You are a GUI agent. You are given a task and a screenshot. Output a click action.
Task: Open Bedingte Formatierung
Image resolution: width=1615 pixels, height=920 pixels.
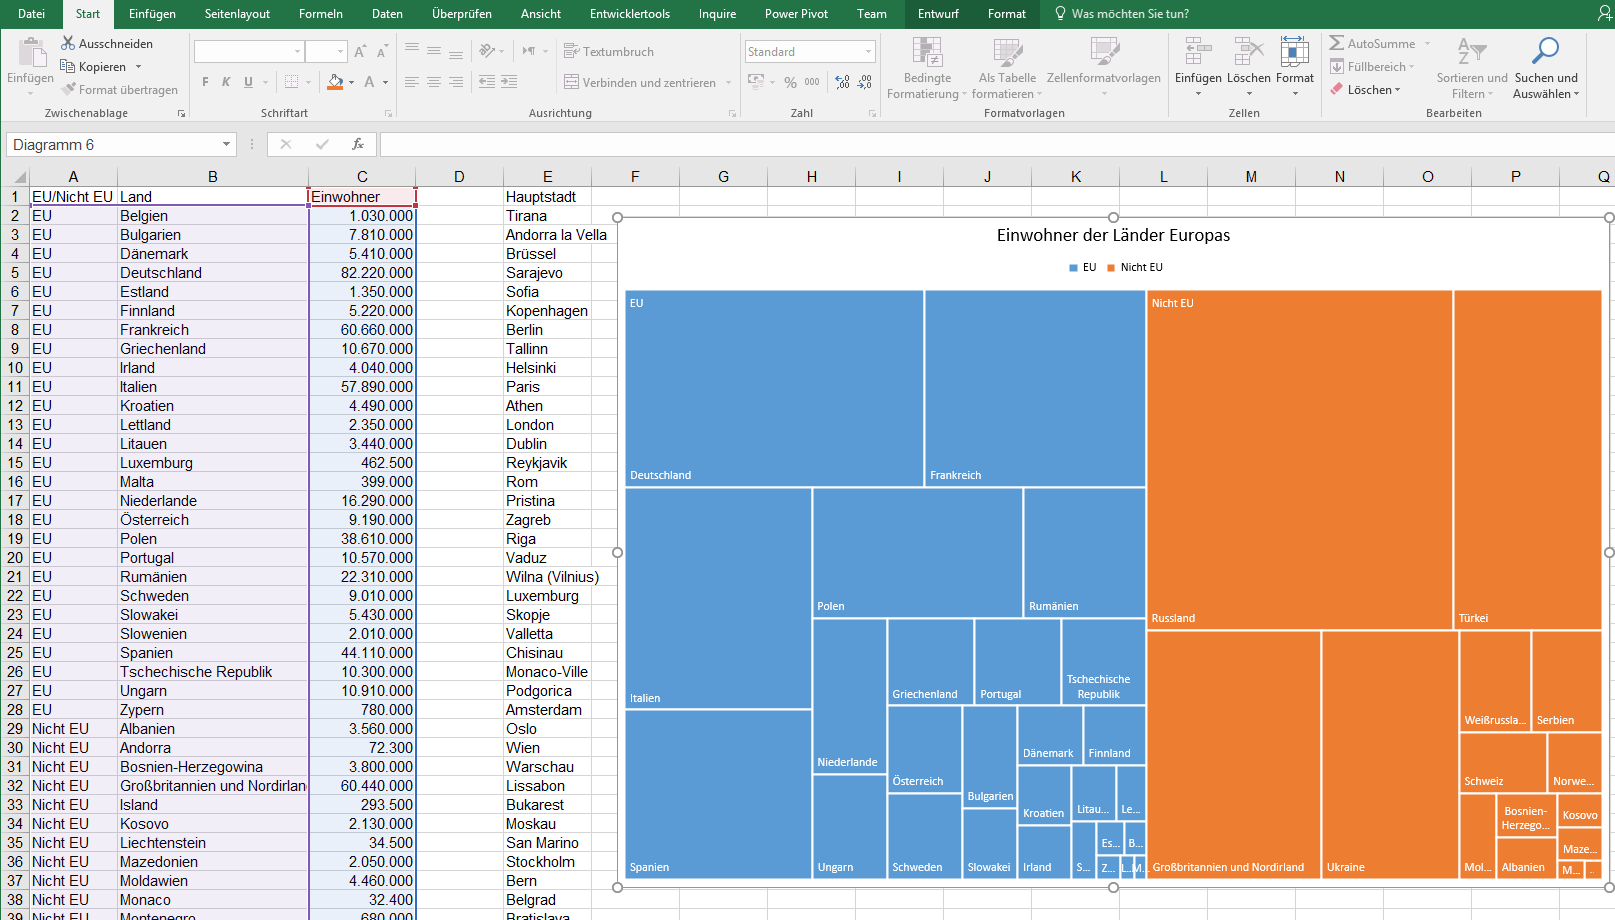(926, 67)
